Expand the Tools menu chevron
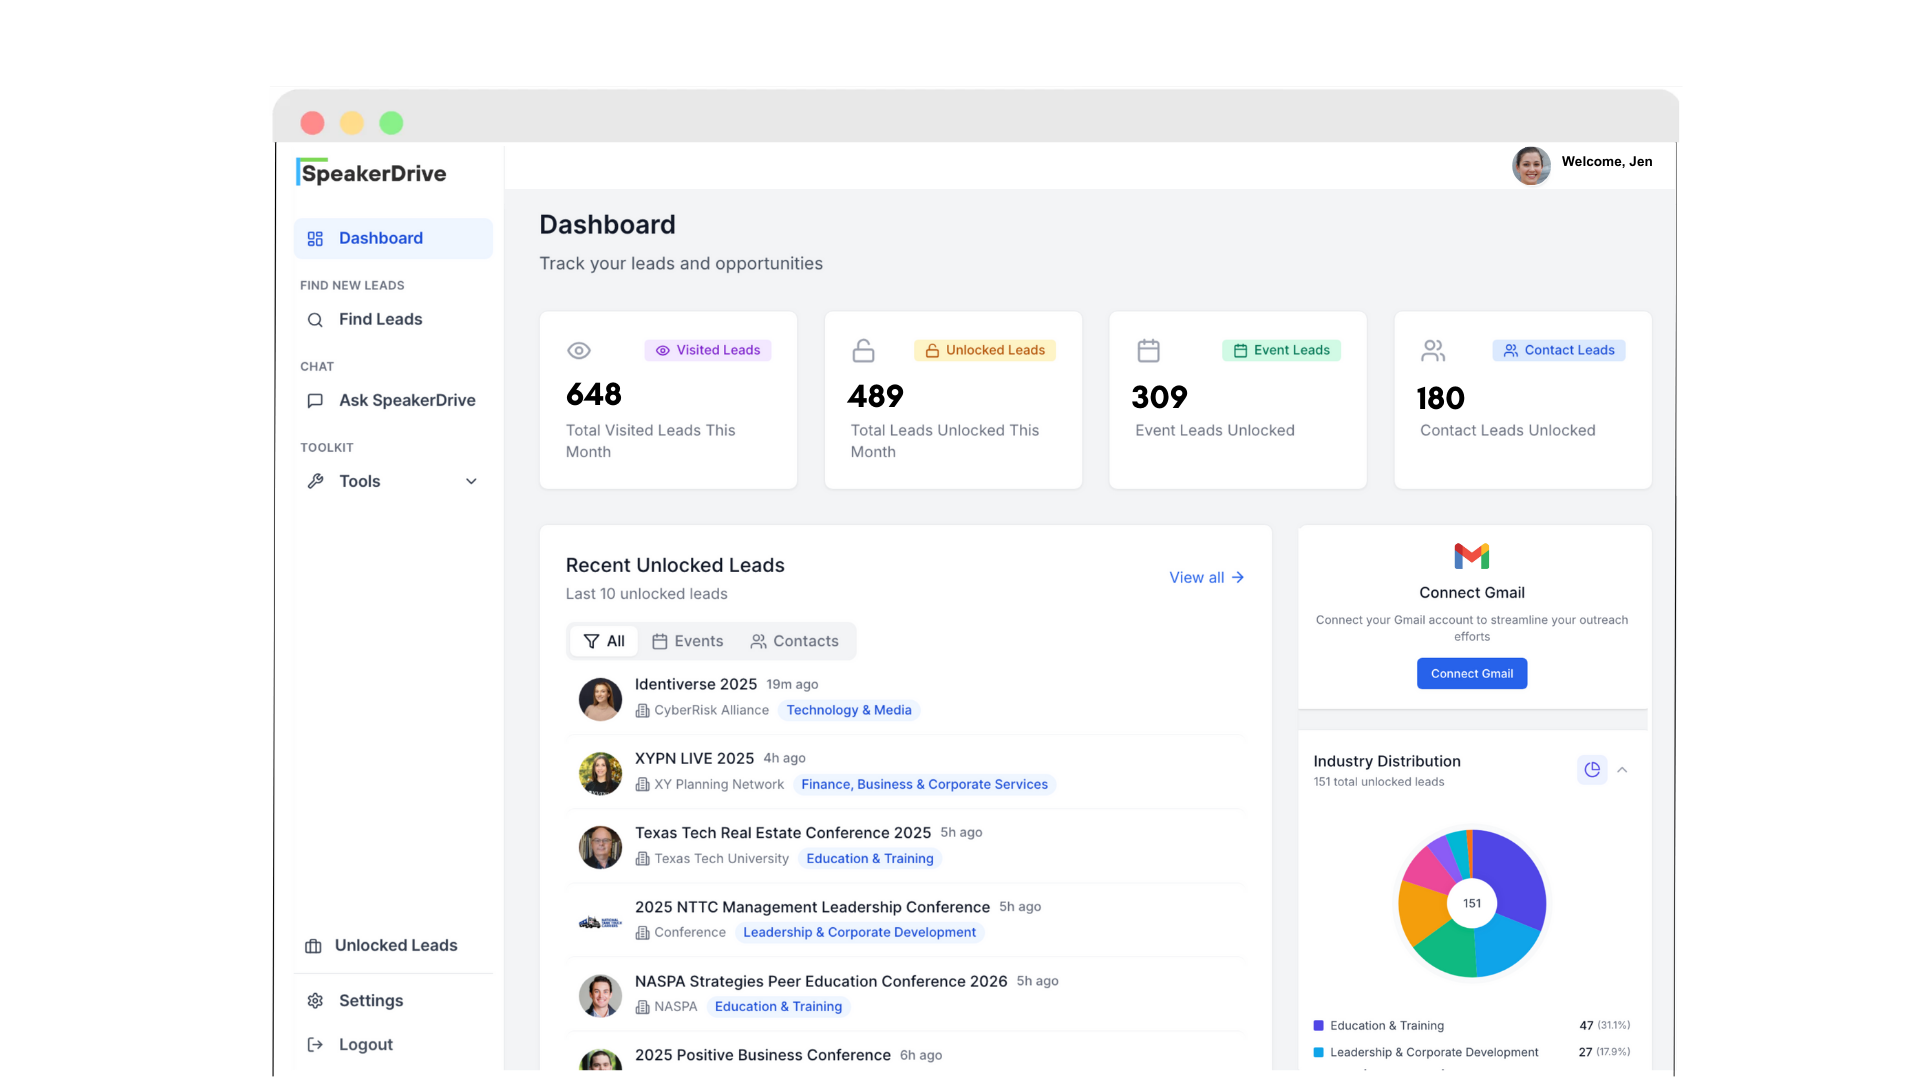Viewport: 1920px width, 1080px height. 471,482
